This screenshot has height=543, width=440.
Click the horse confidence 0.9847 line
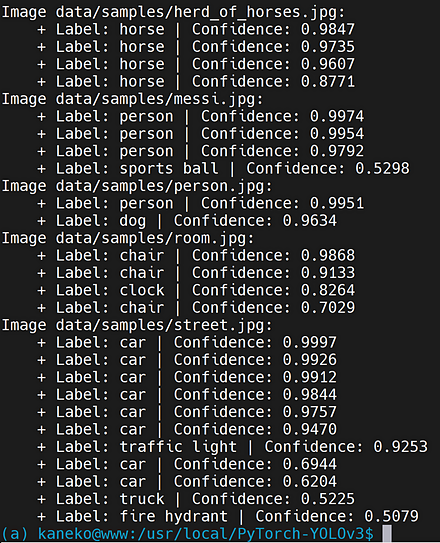tap(196, 29)
